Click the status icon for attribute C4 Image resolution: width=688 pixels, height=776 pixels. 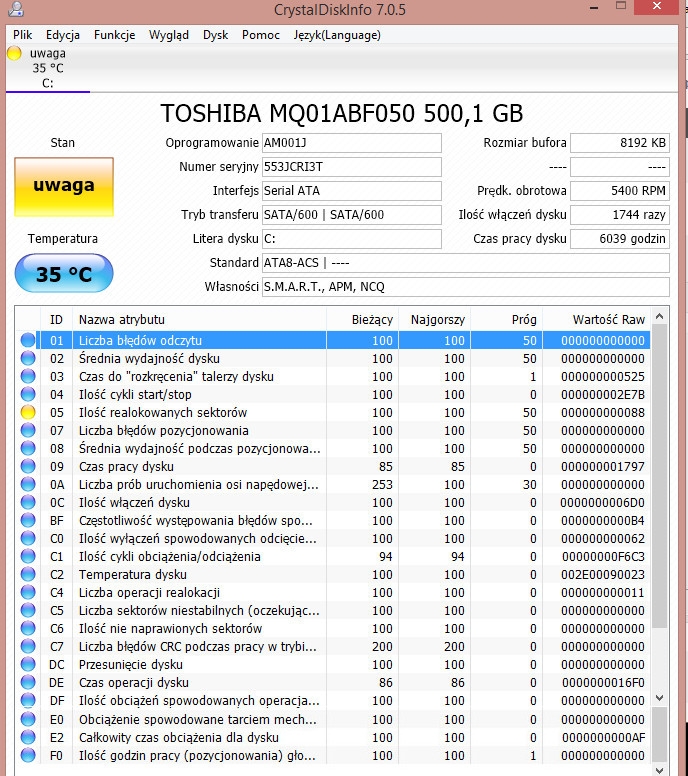coord(28,592)
